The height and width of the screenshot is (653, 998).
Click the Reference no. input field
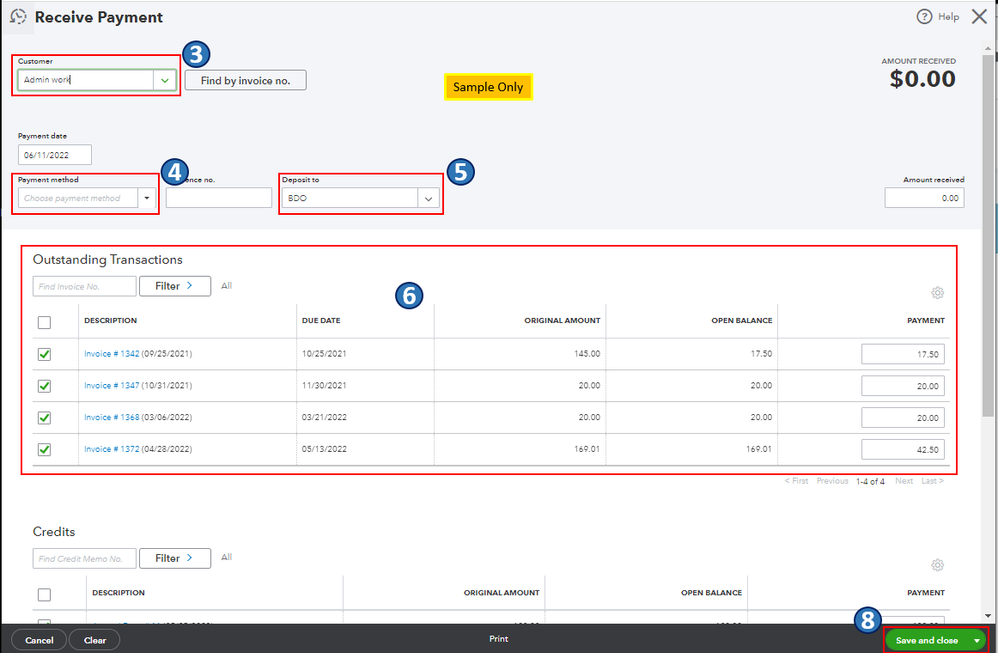218,198
